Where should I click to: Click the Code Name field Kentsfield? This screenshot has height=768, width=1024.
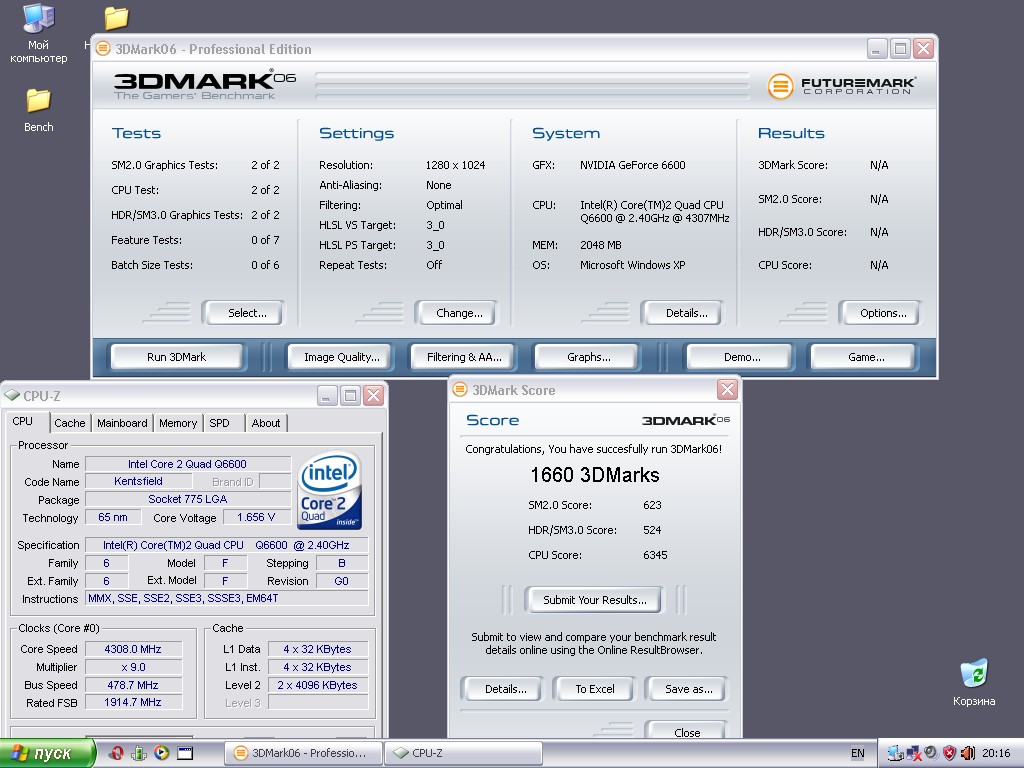click(138, 481)
